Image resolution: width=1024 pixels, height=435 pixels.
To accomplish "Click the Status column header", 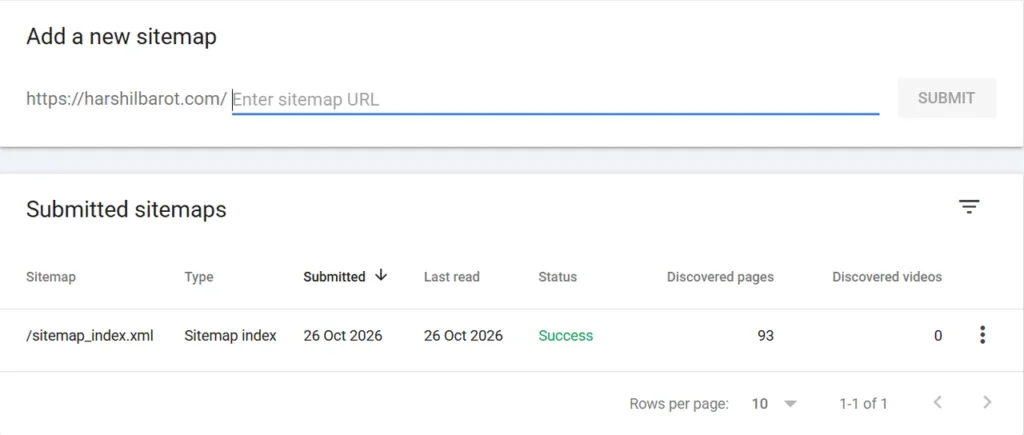I will [558, 277].
